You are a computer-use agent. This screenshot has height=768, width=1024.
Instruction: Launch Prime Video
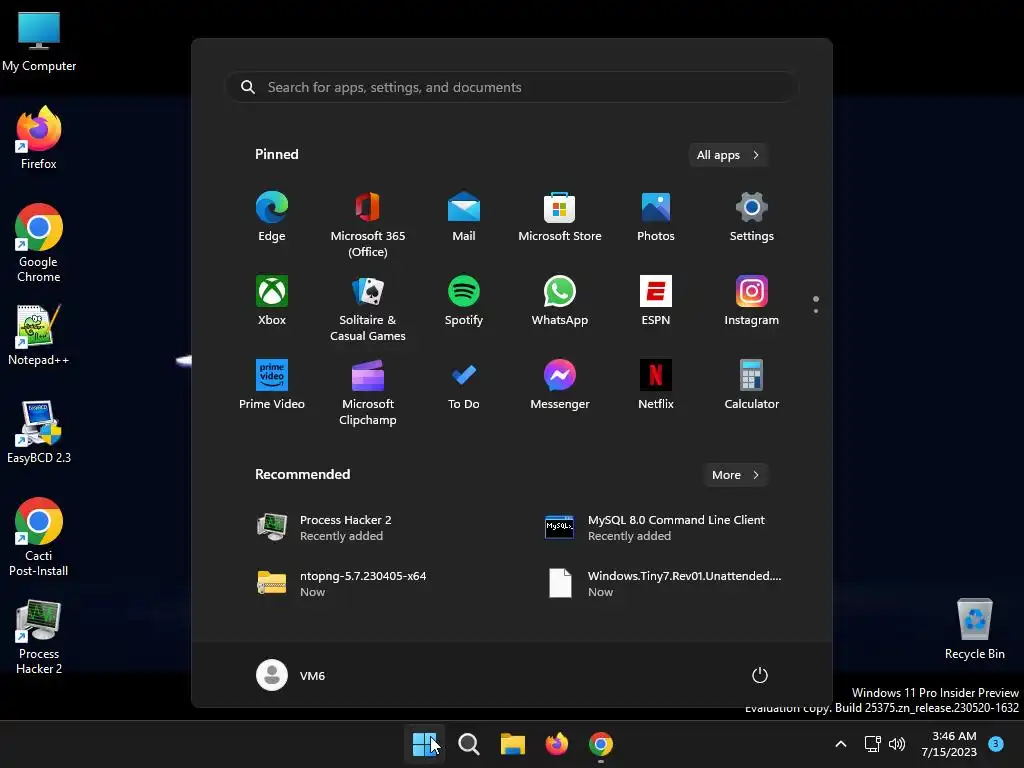coord(272,385)
